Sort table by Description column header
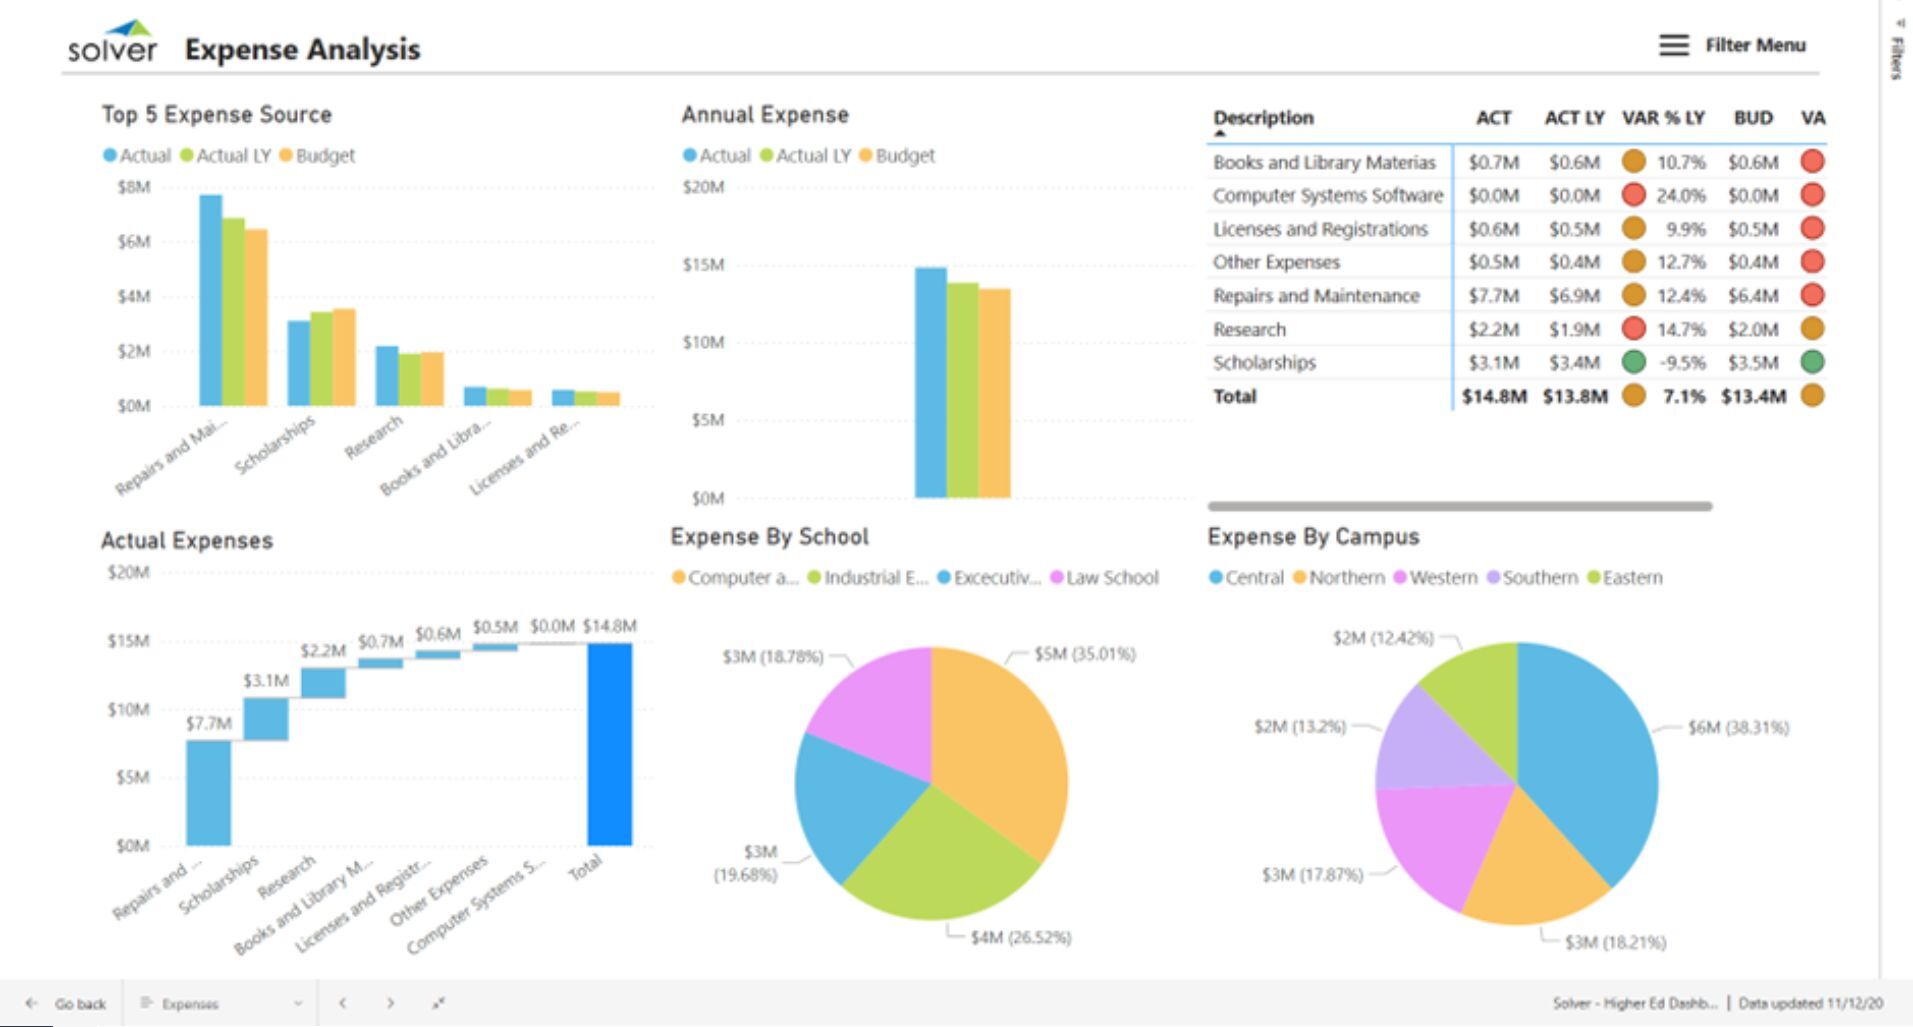1913x1027 pixels. (1263, 118)
